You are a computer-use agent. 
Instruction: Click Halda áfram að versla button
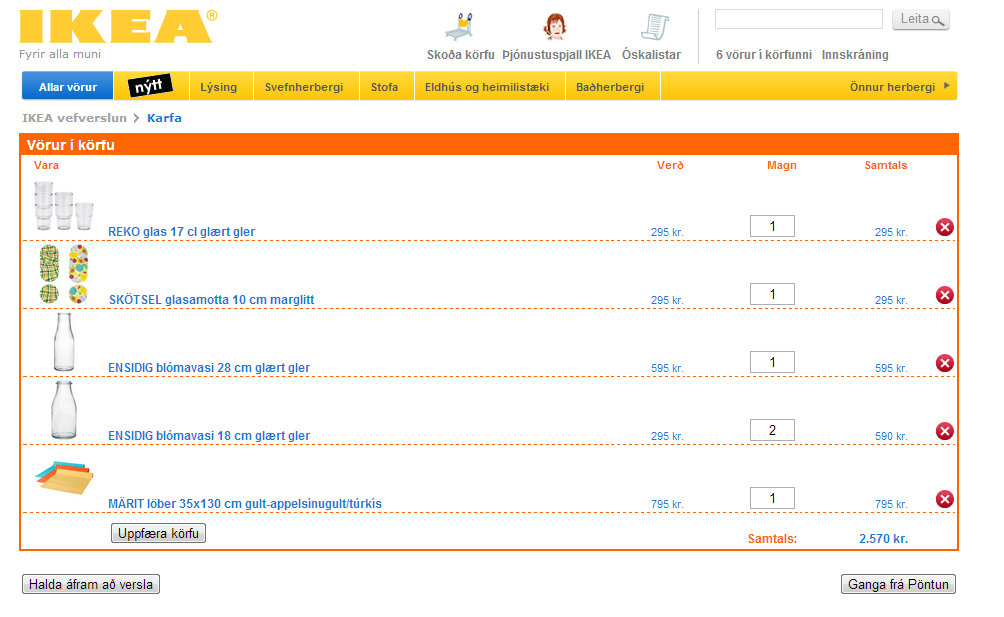[91, 584]
